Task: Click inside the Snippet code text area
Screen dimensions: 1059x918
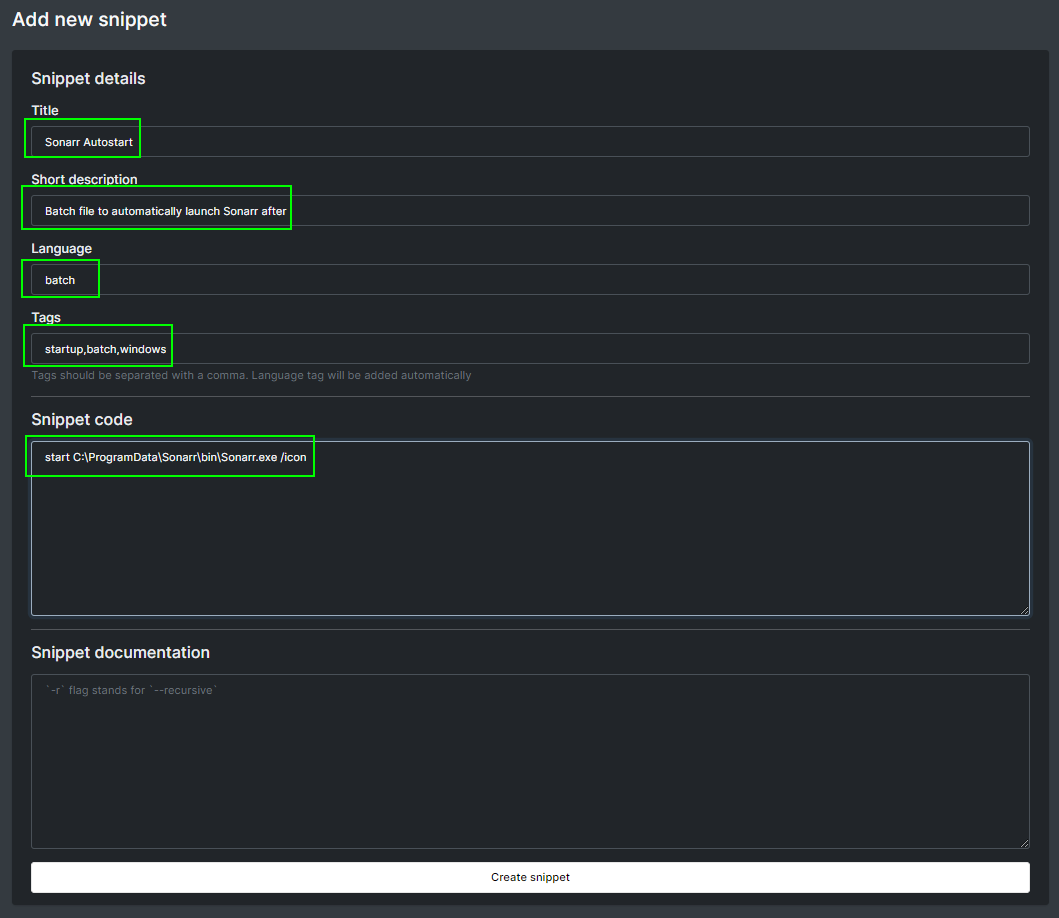Action: click(530, 528)
